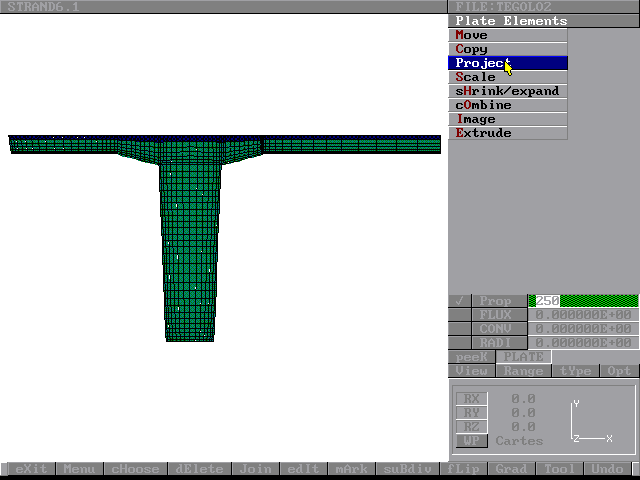Edit the RADI value field
This screenshot has height=480, width=640.
click(583, 342)
